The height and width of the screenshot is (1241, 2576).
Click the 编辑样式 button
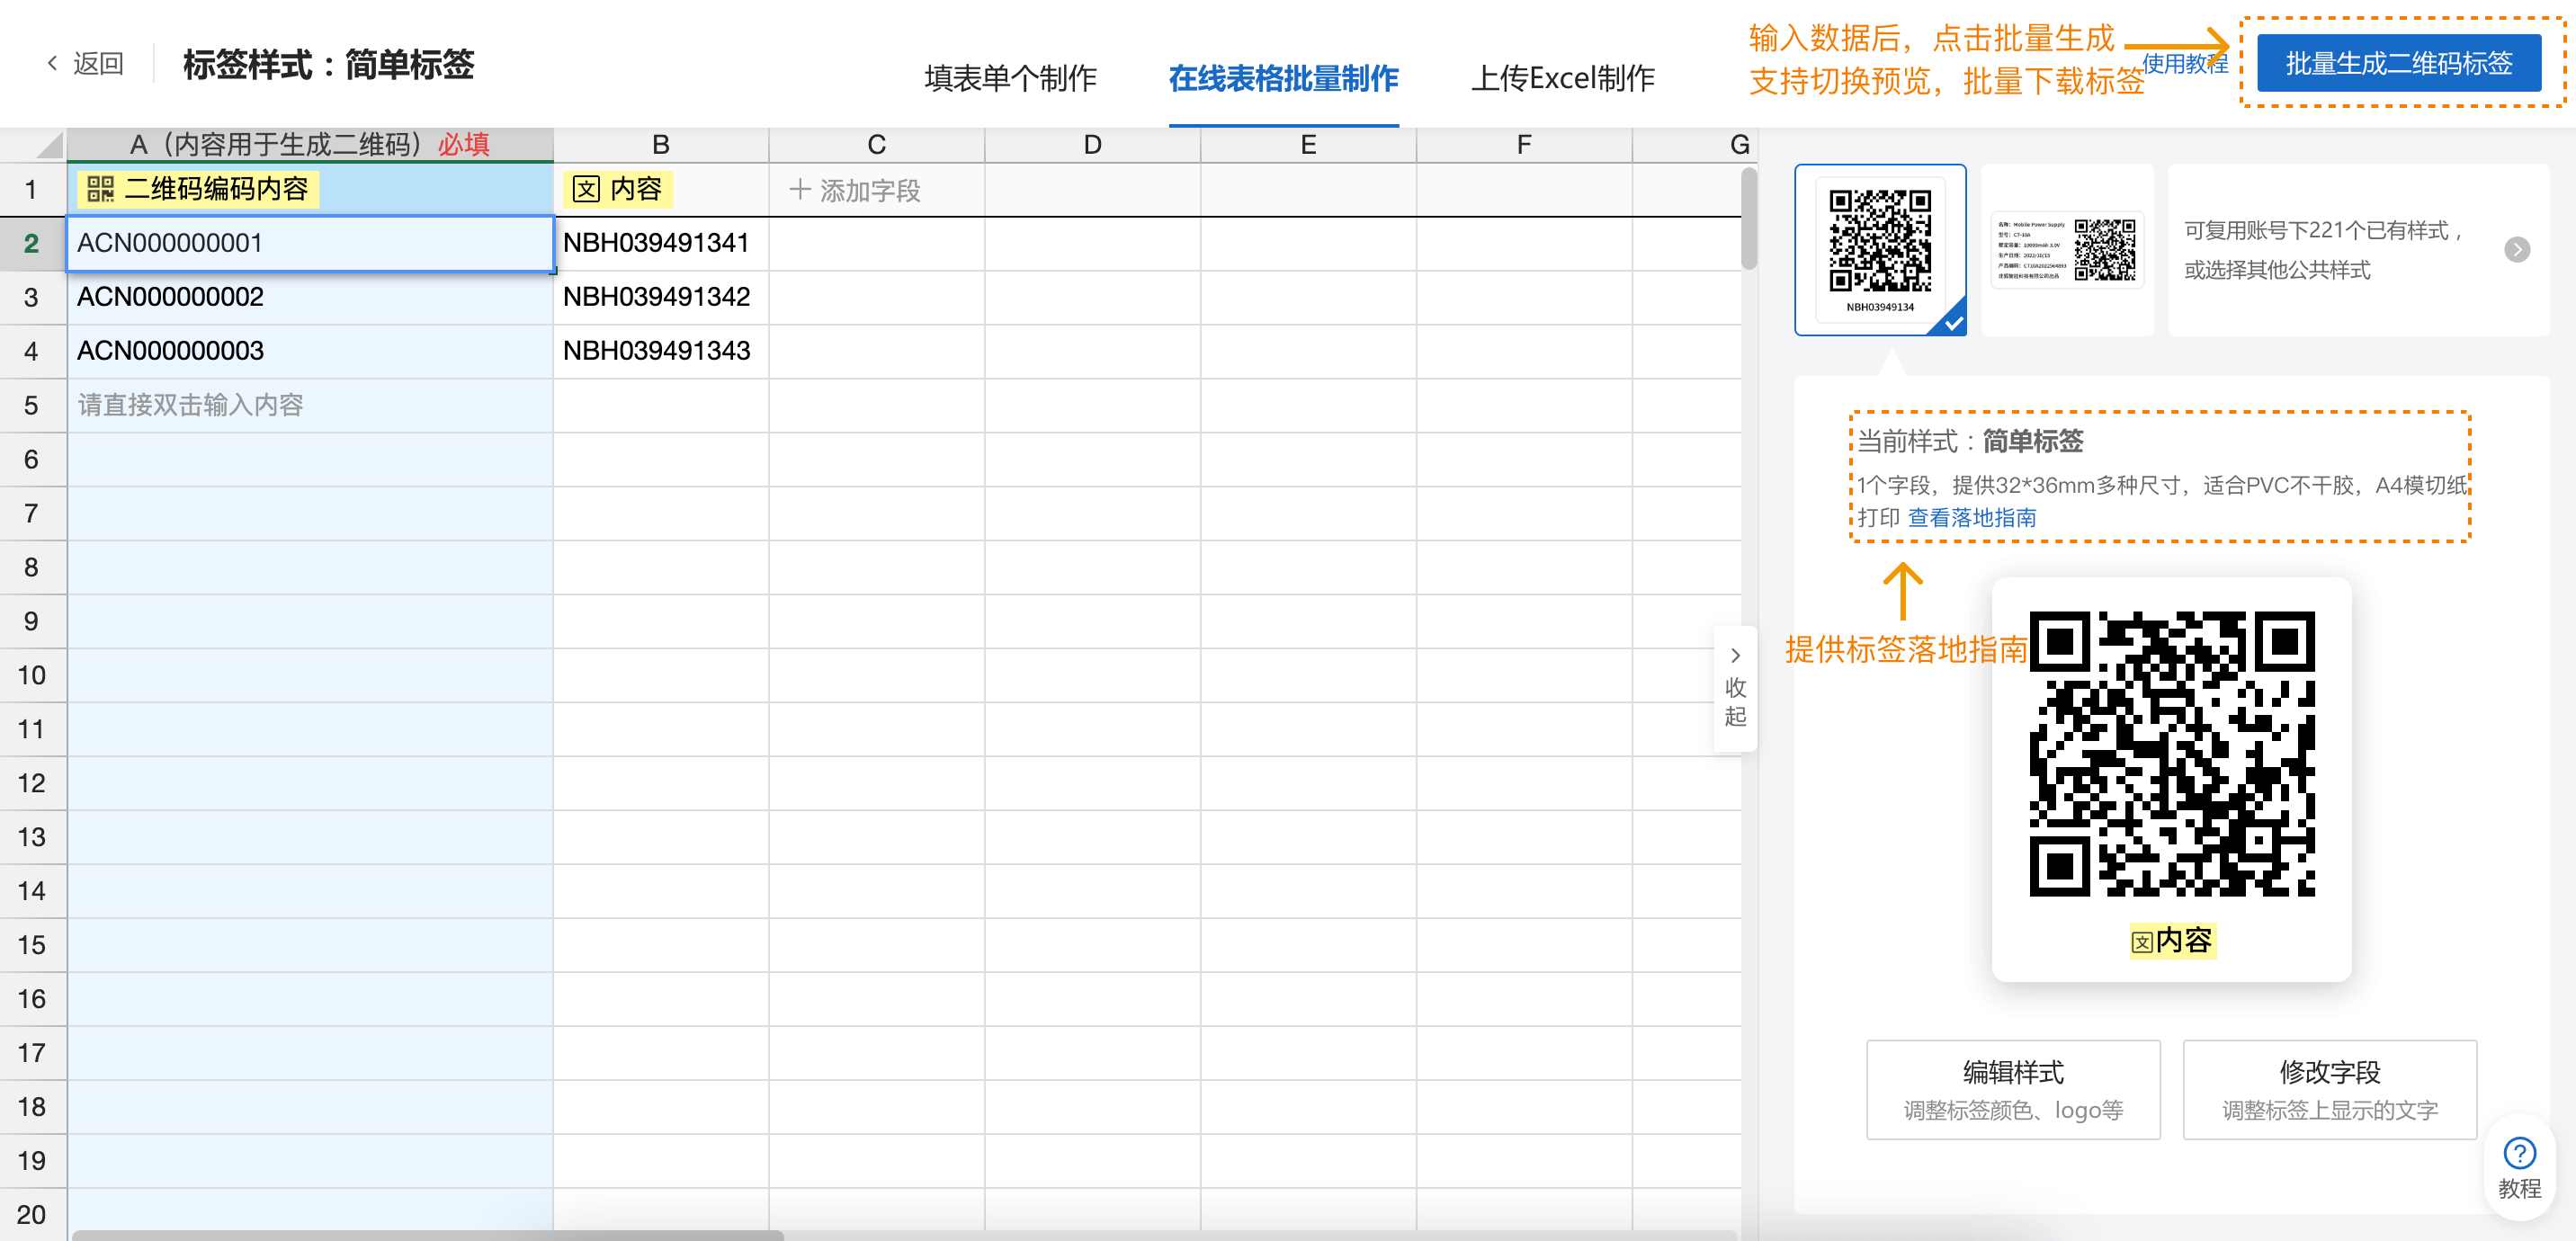click(x=2012, y=1089)
